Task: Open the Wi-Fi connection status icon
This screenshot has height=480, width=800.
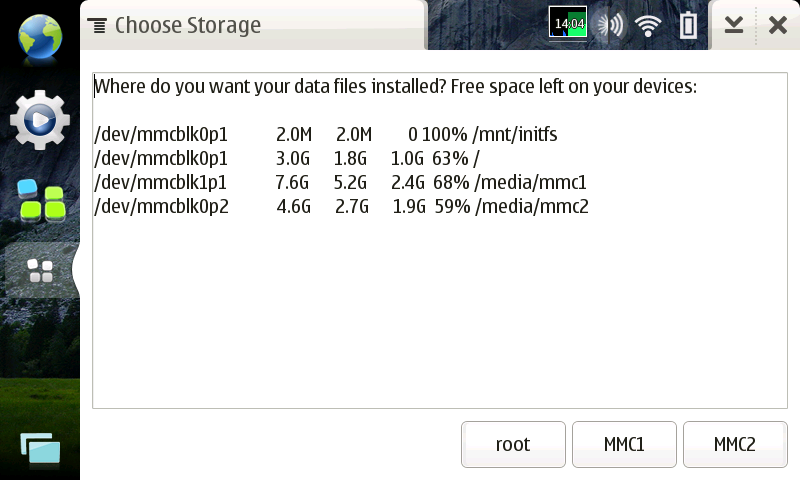Action: pyautogui.click(x=648, y=25)
